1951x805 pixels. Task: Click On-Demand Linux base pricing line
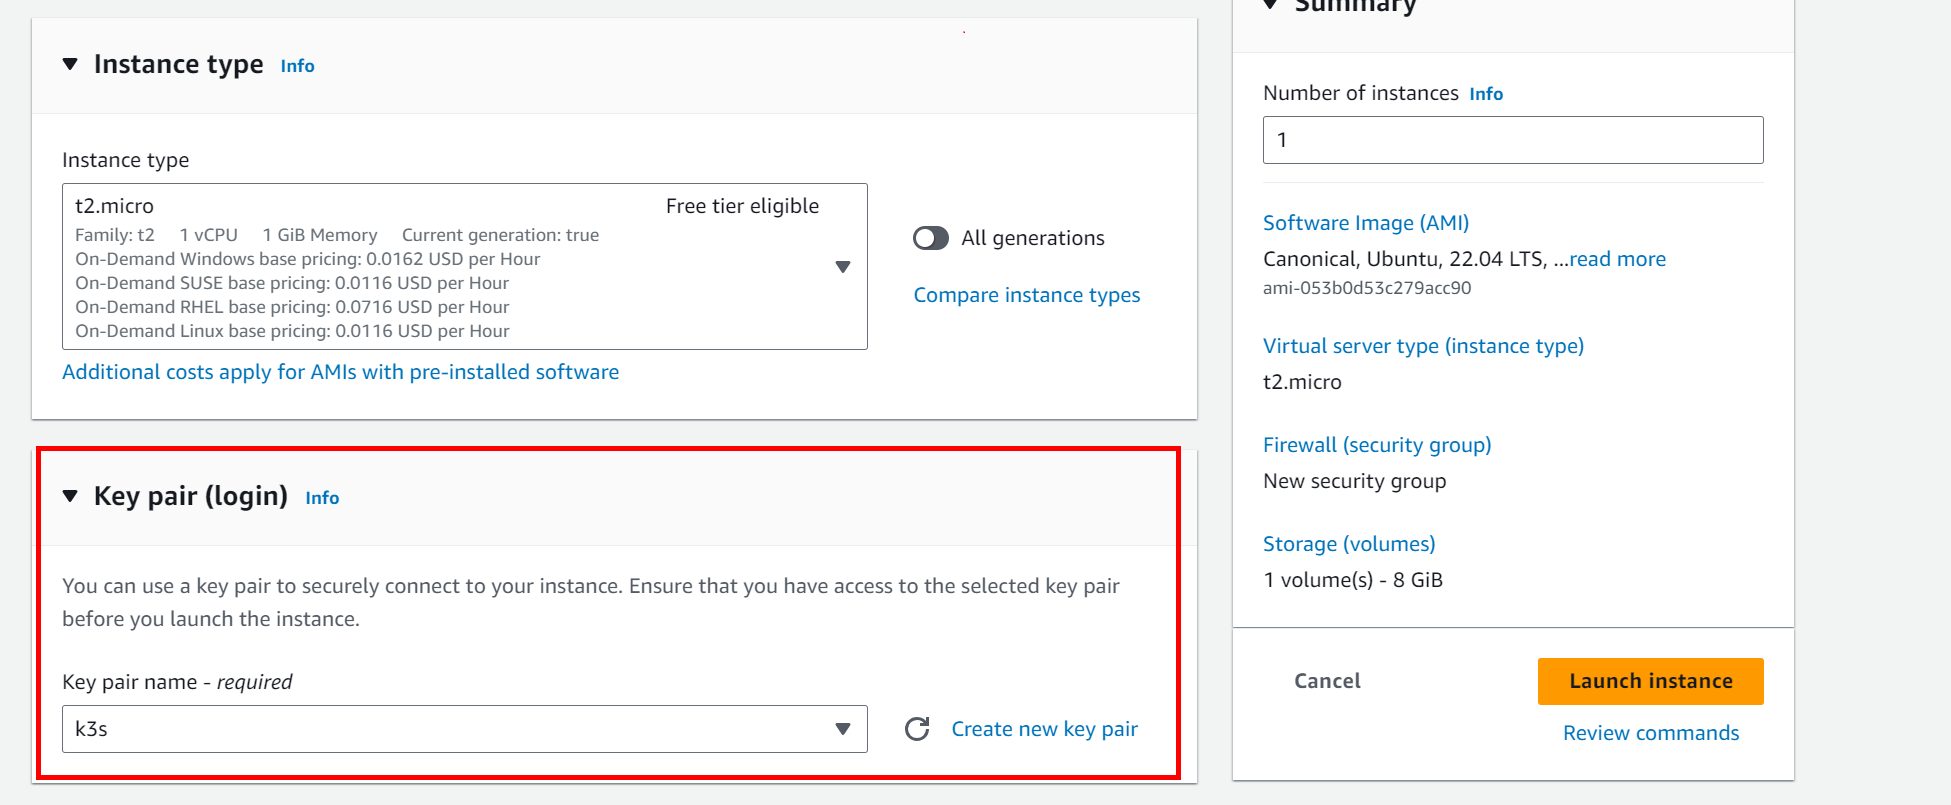[292, 331]
